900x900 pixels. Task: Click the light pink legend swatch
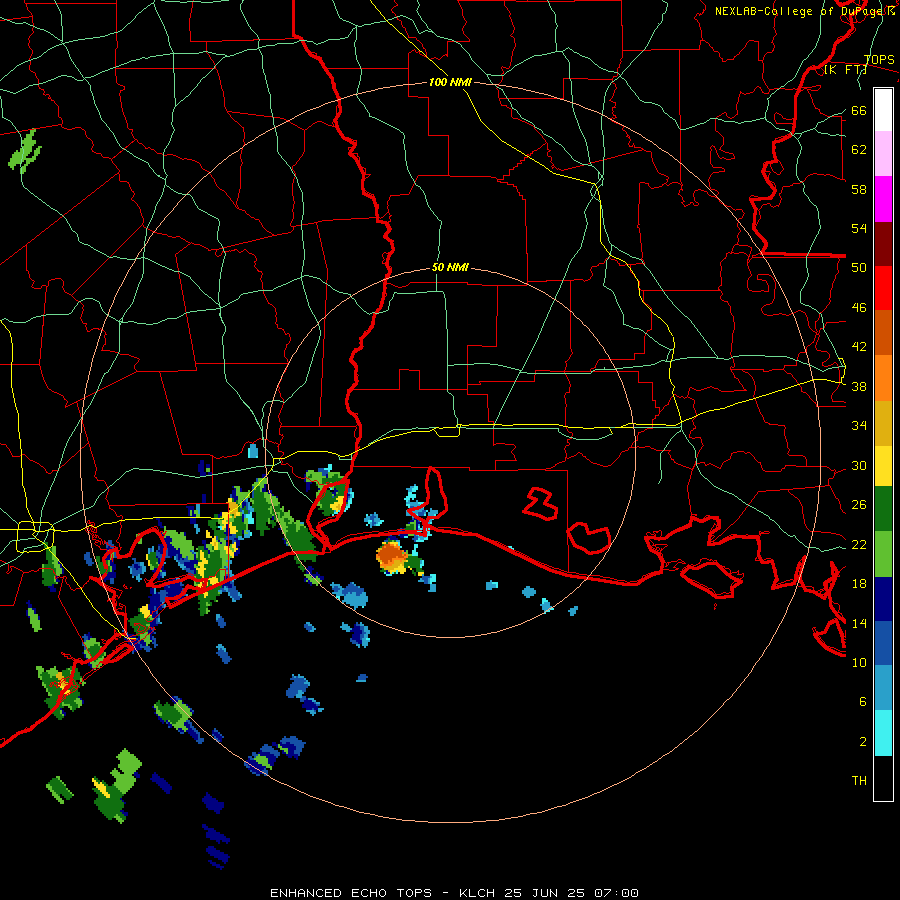pyautogui.click(x=883, y=154)
